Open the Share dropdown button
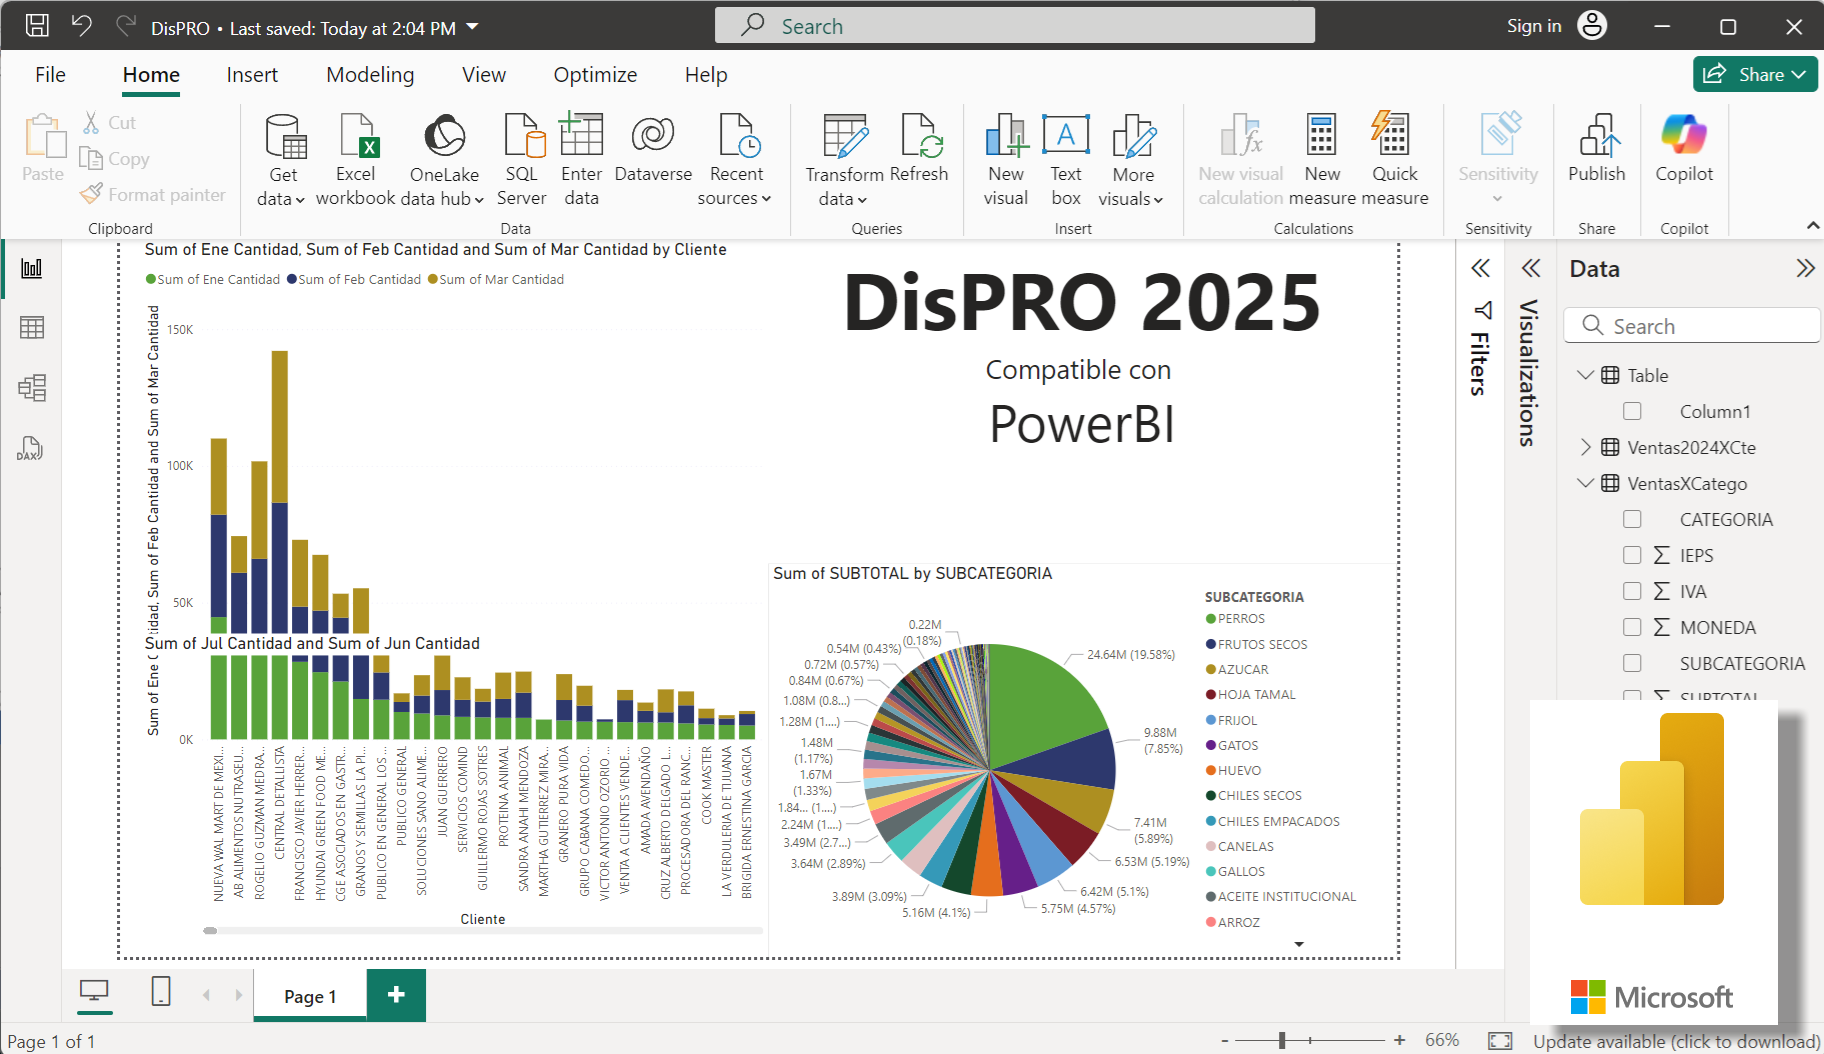Image resolution: width=1824 pixels, height=1054 pixels. [x=1755, y=74]
